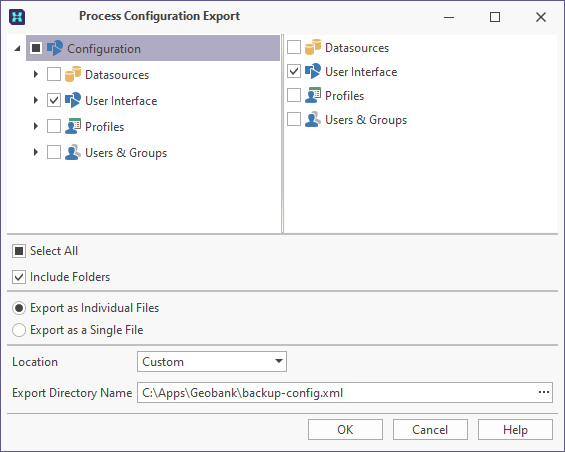Toggle the Select All checkbox

tap(19, 251)
